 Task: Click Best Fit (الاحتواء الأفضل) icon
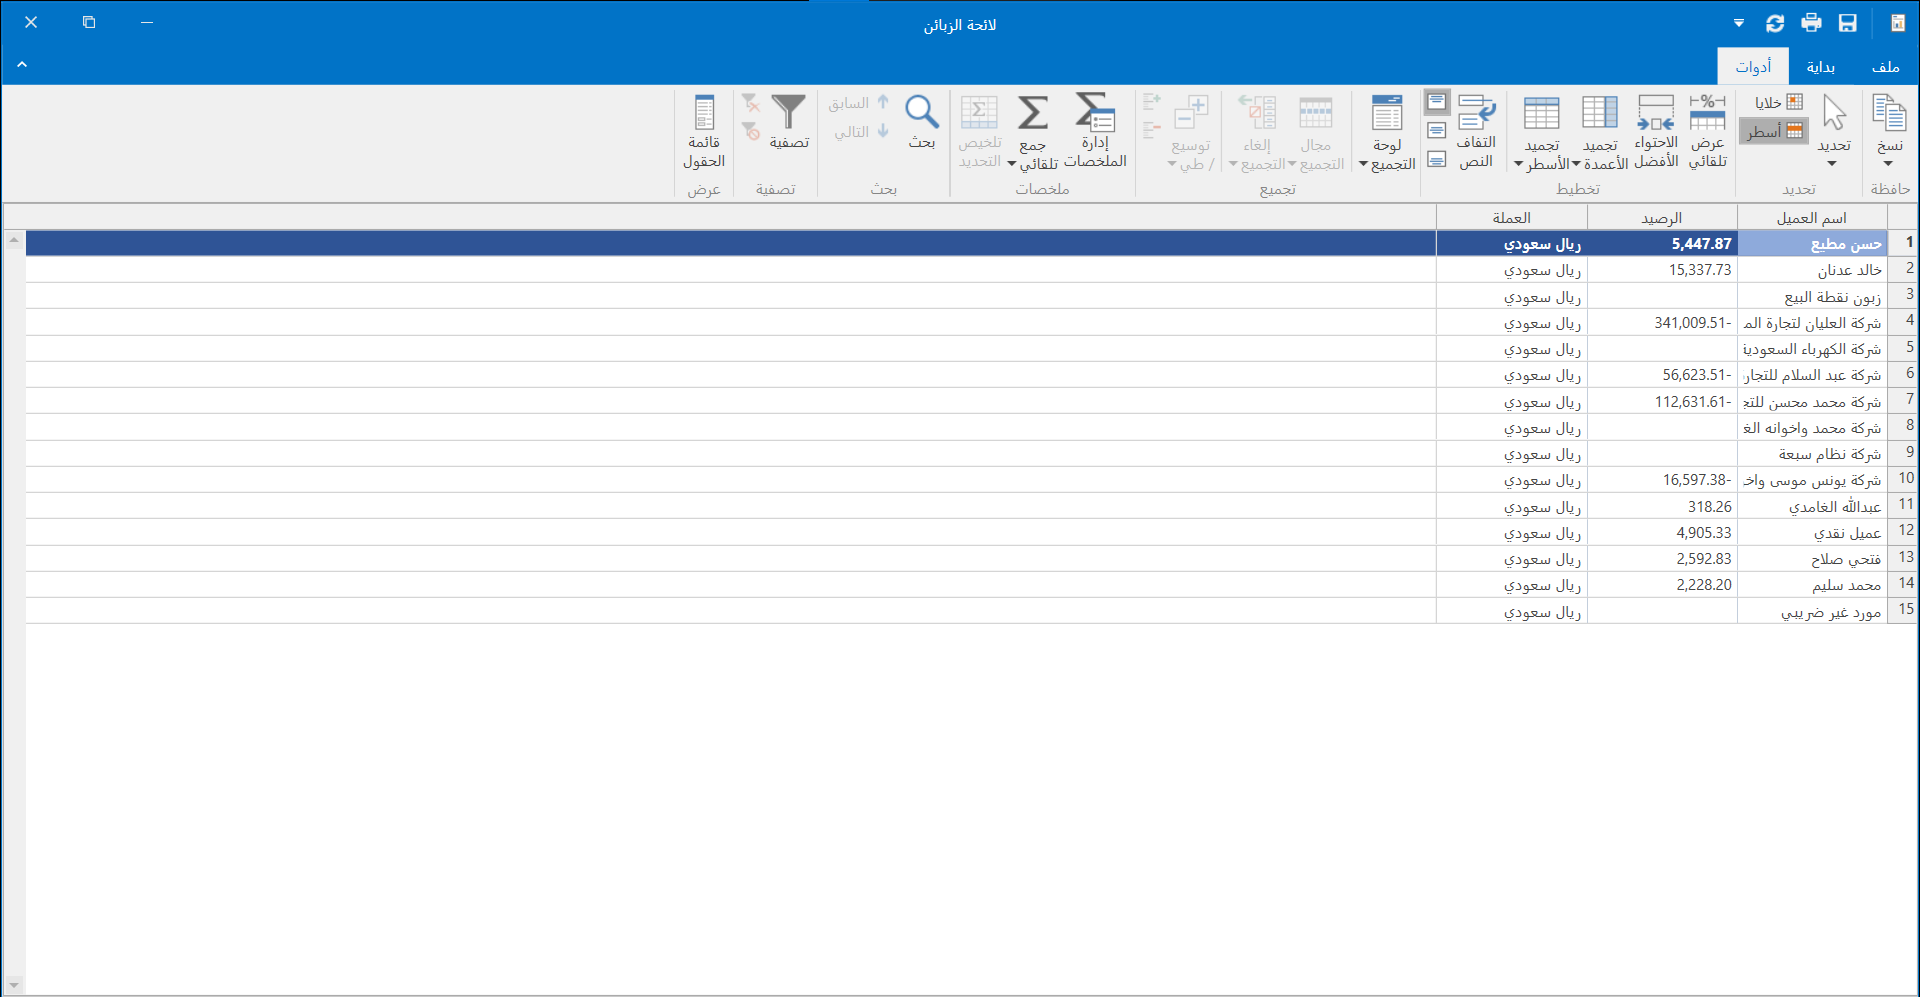coord(1656,113)
